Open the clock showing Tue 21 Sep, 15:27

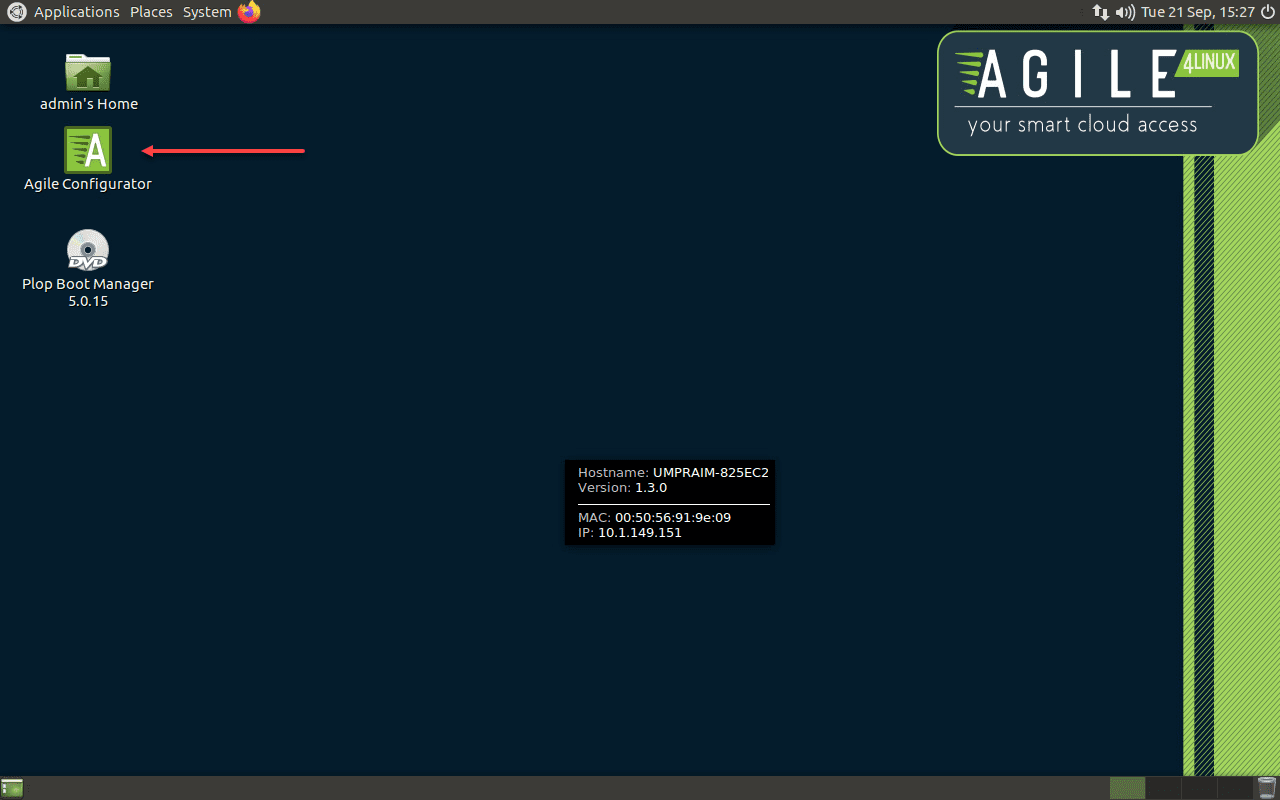tap(1196, 12)
